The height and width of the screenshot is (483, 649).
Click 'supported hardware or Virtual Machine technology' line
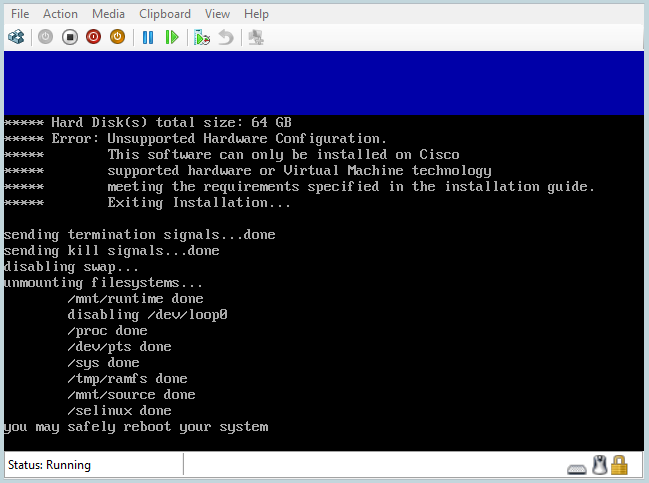click(x=299, y=171)
